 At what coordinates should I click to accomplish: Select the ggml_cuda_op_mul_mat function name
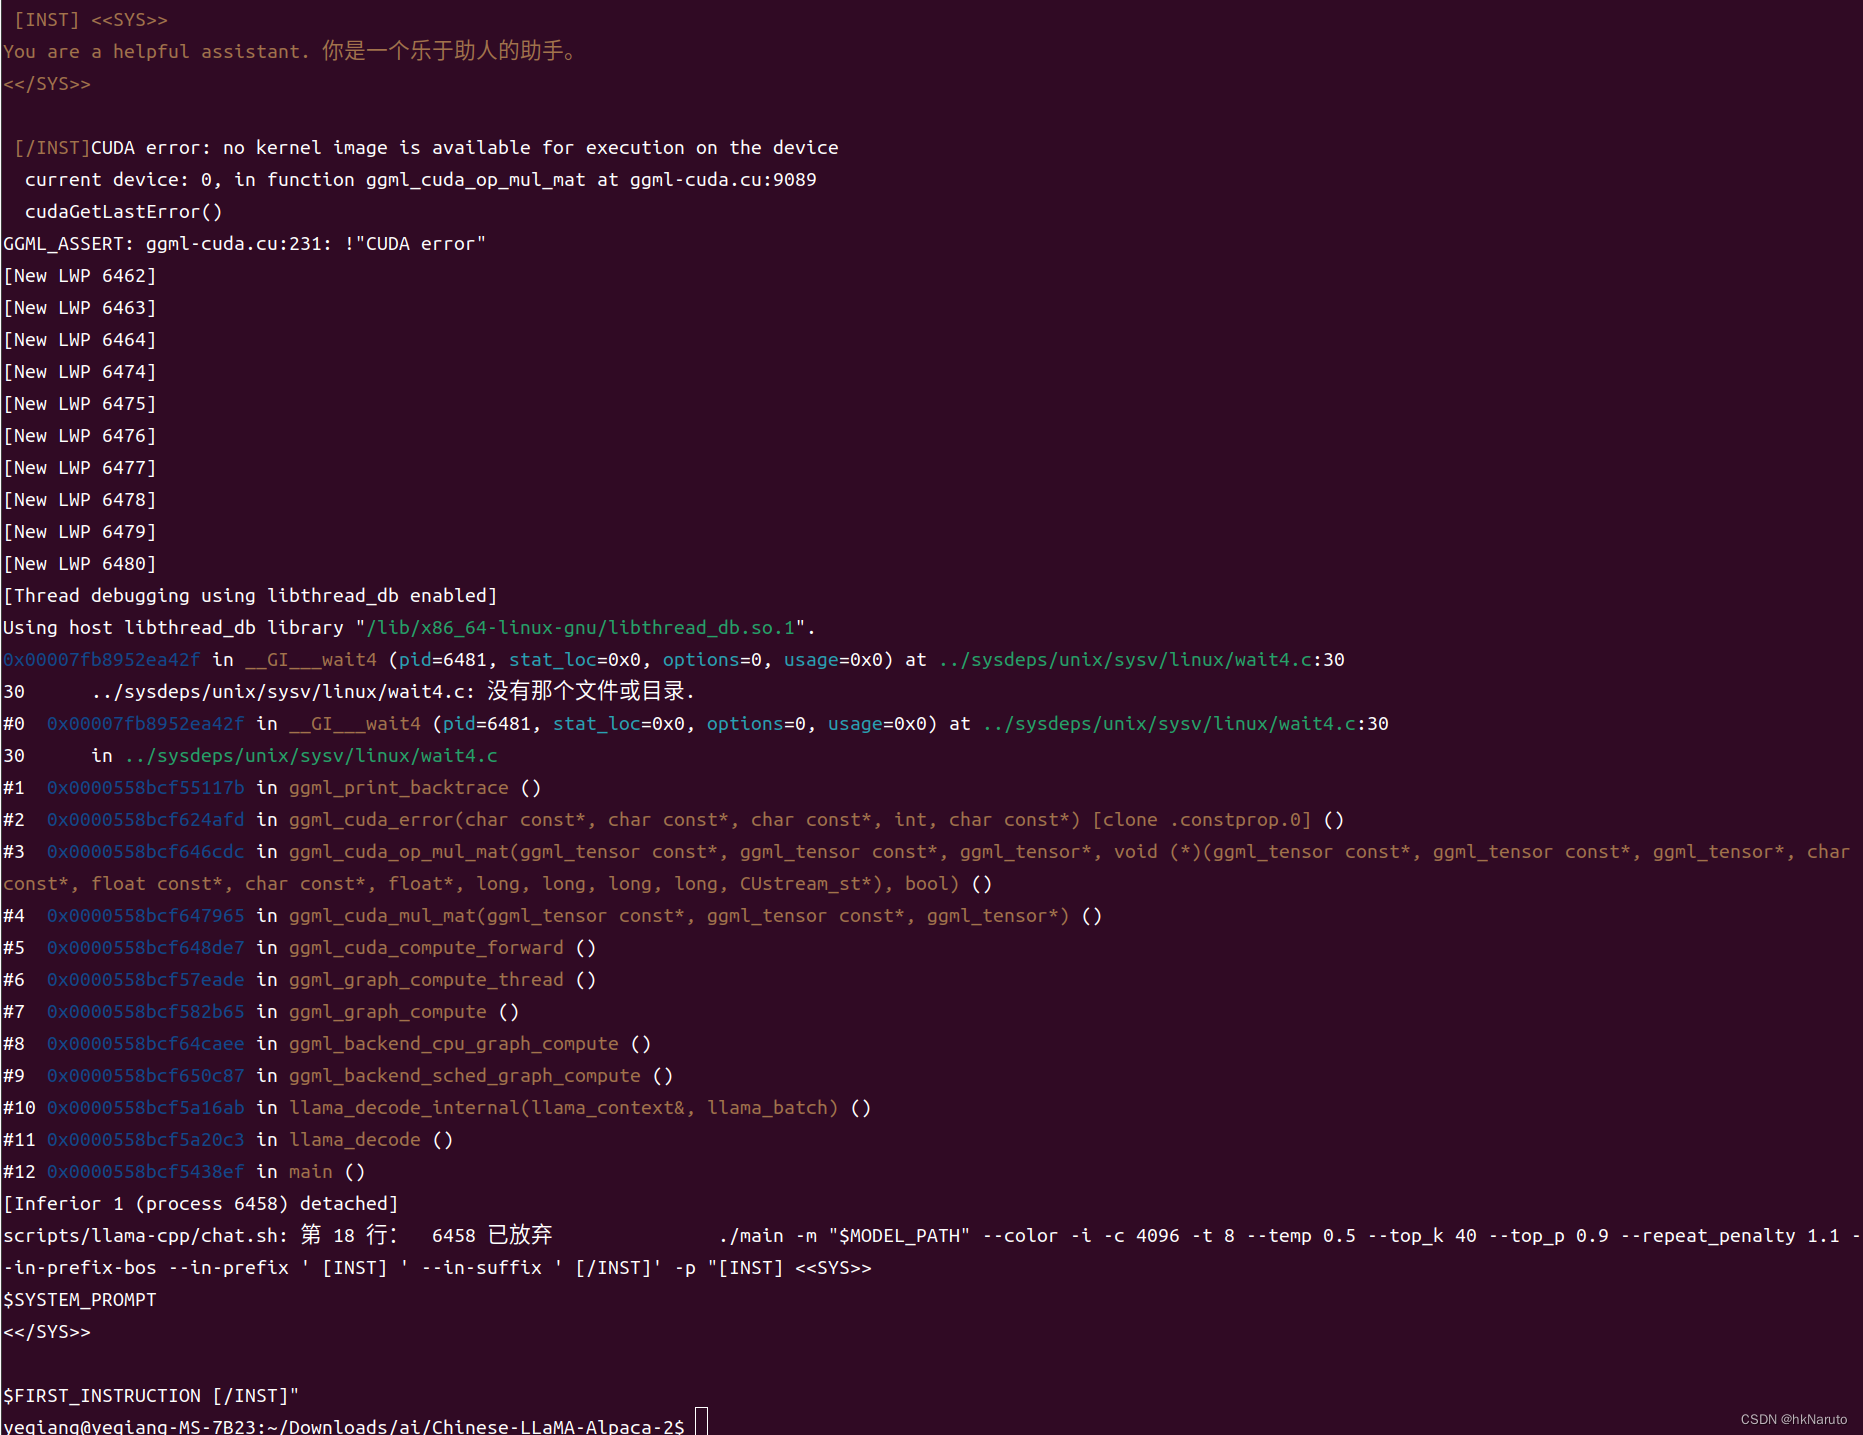(x=398, y=851)
